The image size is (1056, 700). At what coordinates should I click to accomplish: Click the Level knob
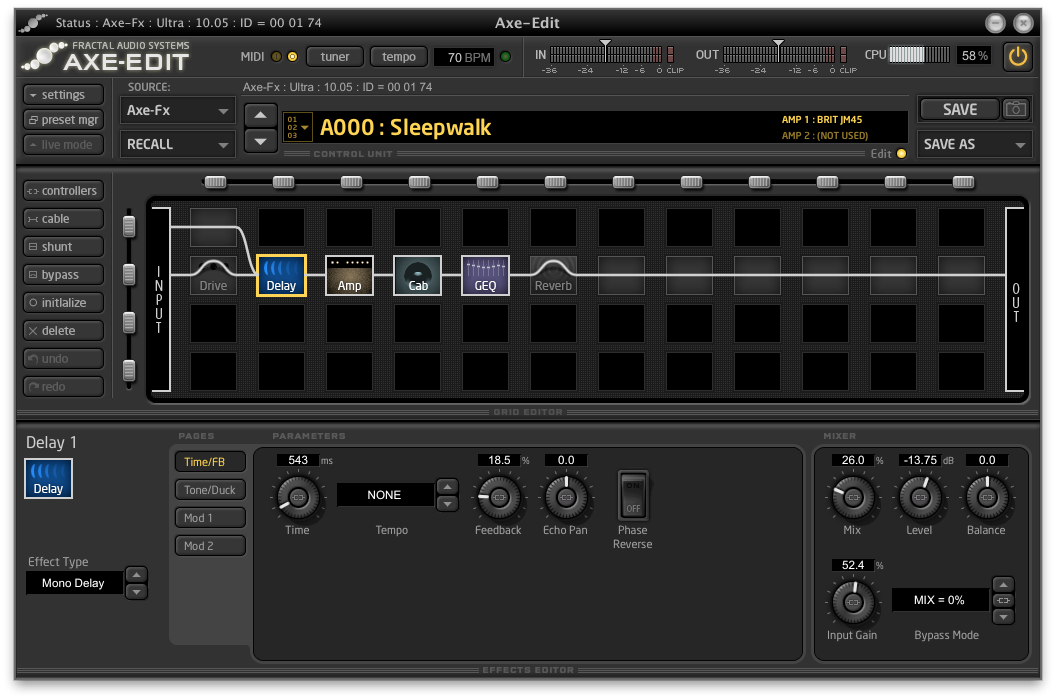(919, 497)
